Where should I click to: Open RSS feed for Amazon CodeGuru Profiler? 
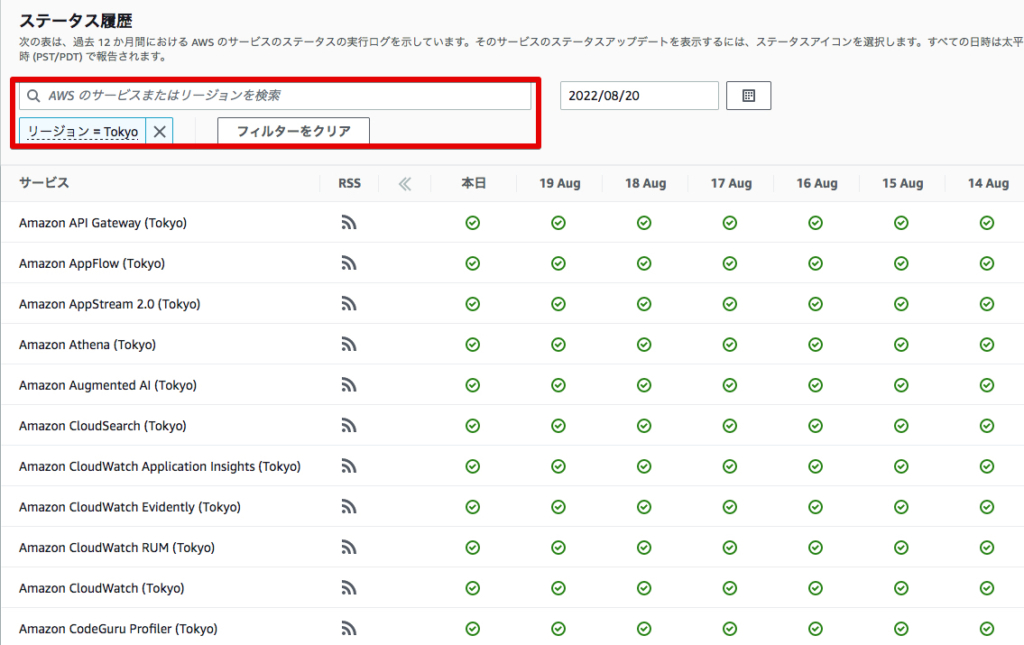(x=349, y=628)
